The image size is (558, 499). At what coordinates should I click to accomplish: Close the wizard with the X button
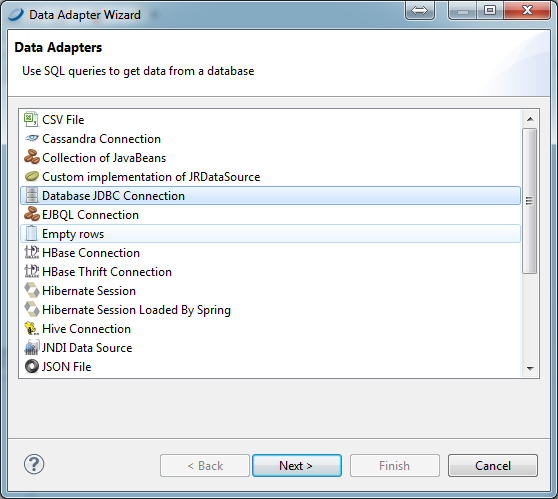point(527,10)
